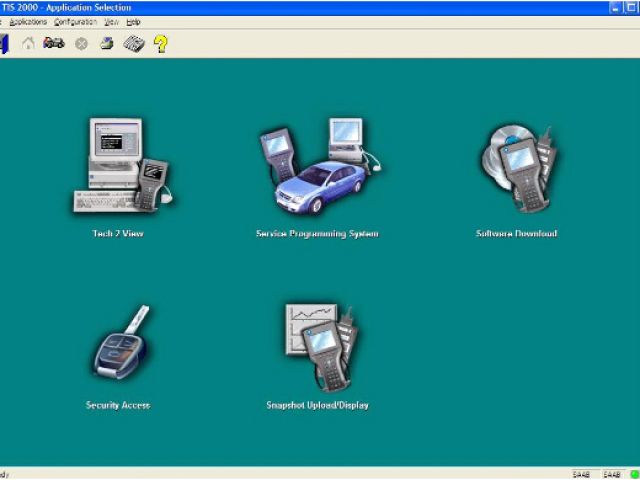This screenshot has width=640, height=480.
Task: Open the Applications menu
Action: (28, 22)
